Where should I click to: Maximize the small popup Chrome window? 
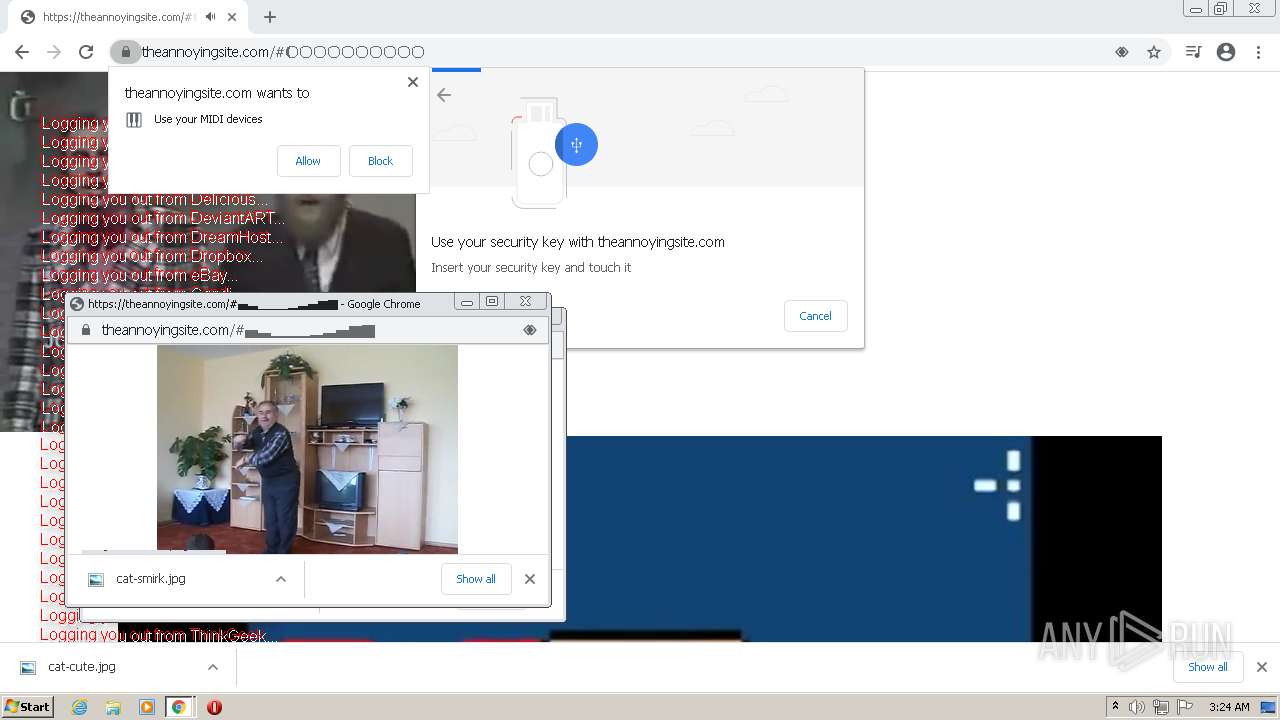point(492,302)
